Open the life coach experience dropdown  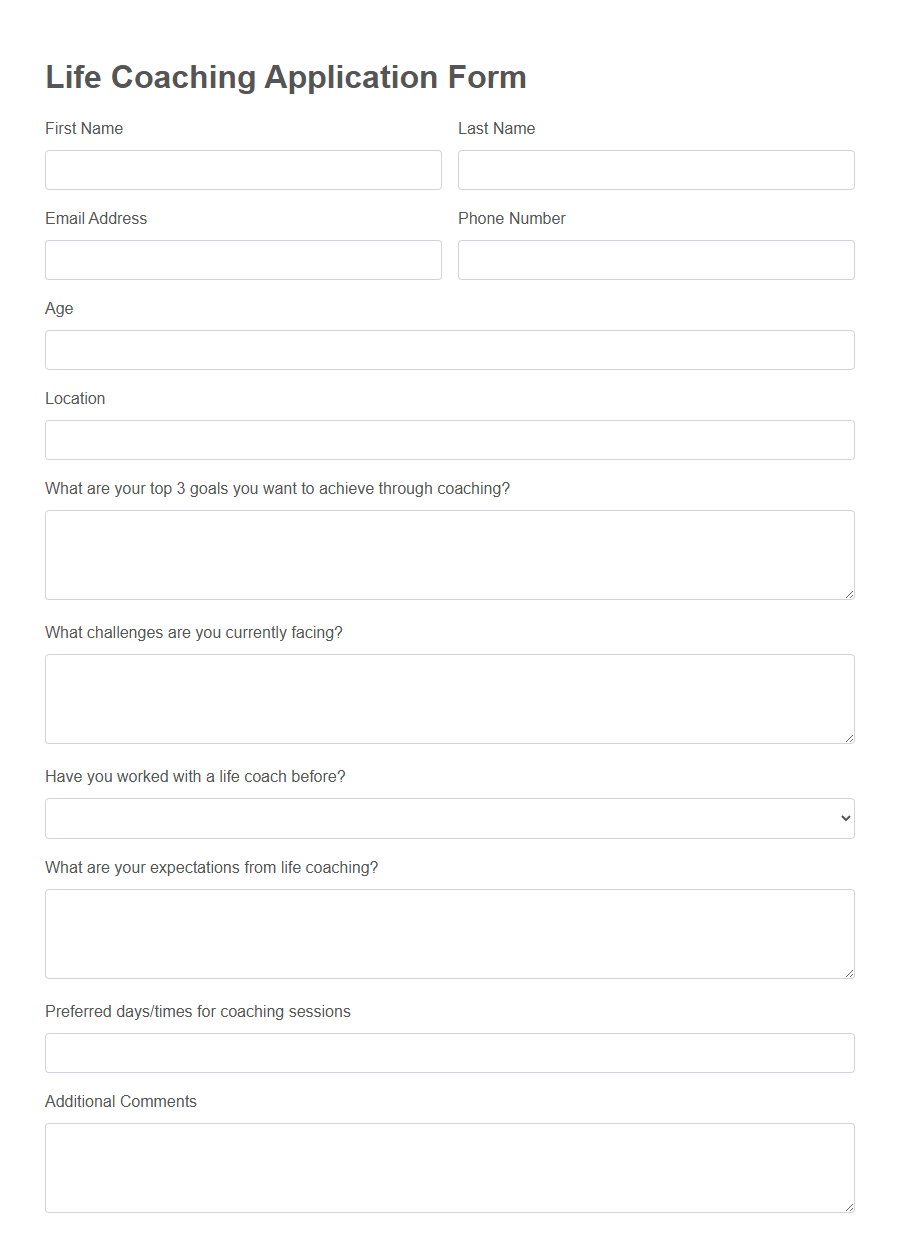[449, 817]
